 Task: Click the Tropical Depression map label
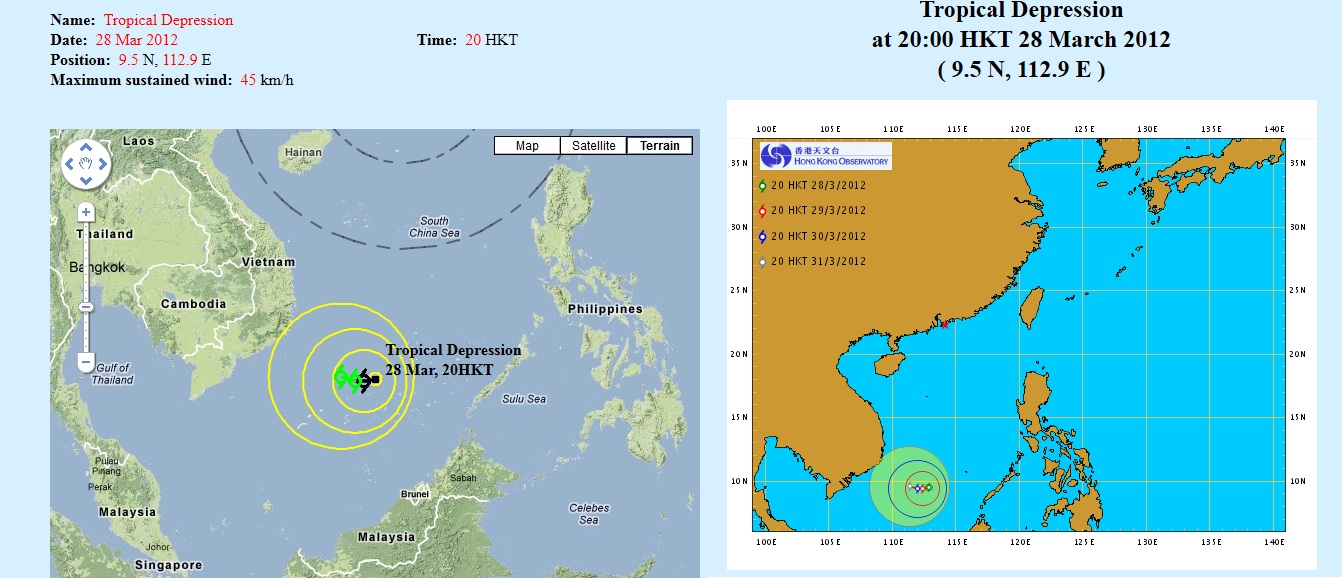(x=453, y=350)
